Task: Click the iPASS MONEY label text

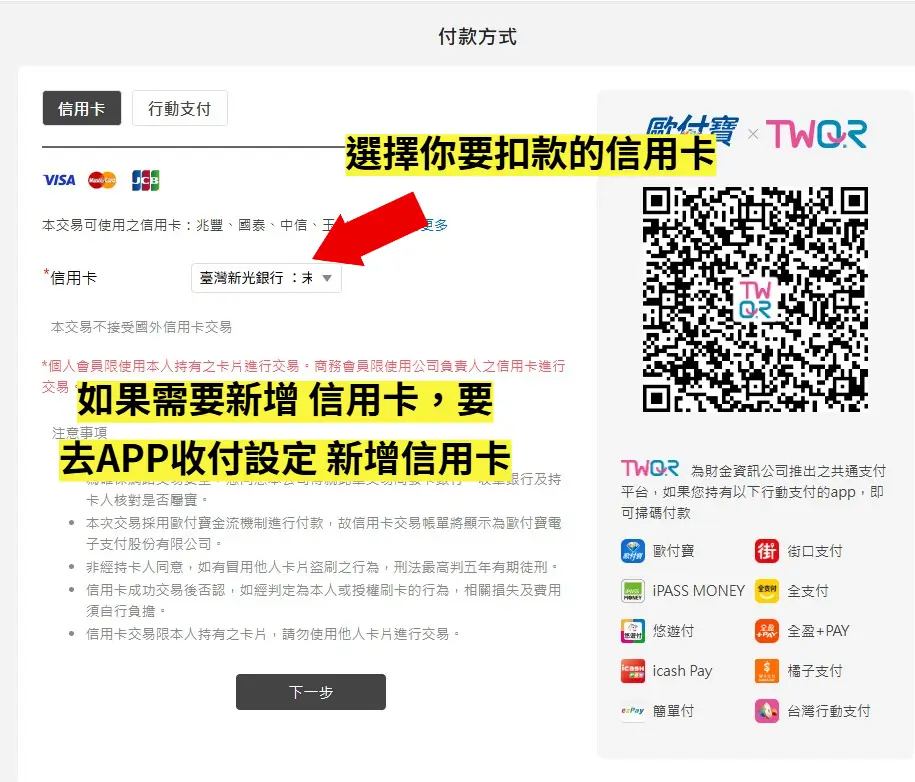Action: pyautogui.click(x=699, y=591)
